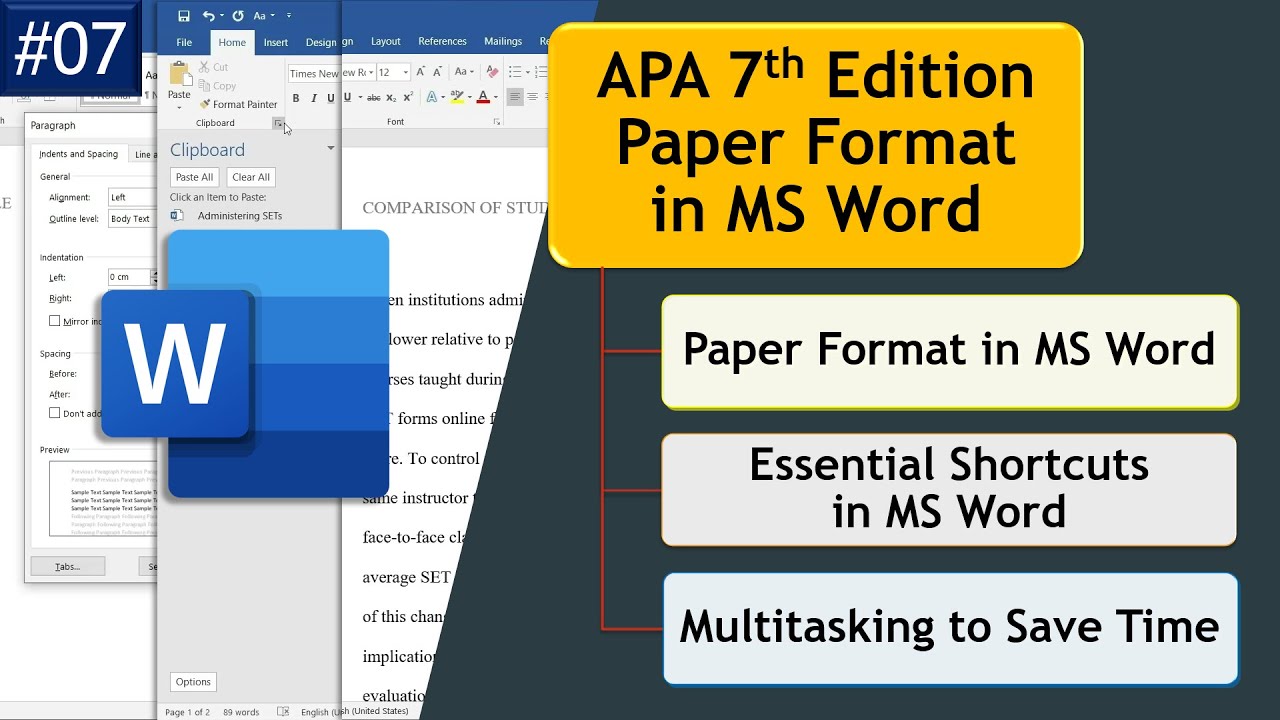The height and width of the screenshot is (720, 1280).
Task: Click Aa icon in Quick Access Toolbar
Action: (x=259, y=16)
